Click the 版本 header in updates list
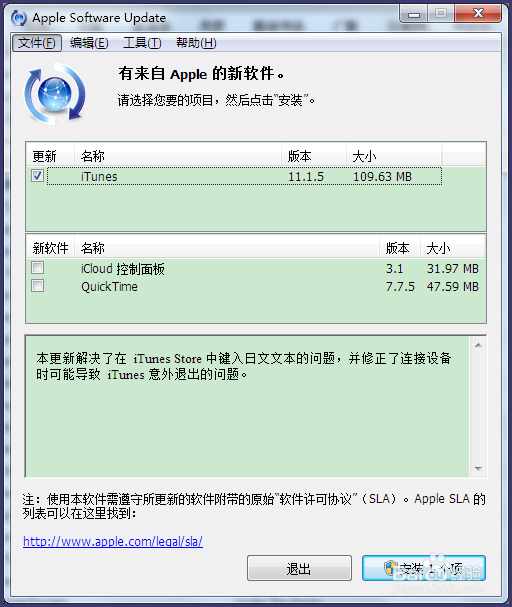This screenshot has height=607, width=512. 314,156
